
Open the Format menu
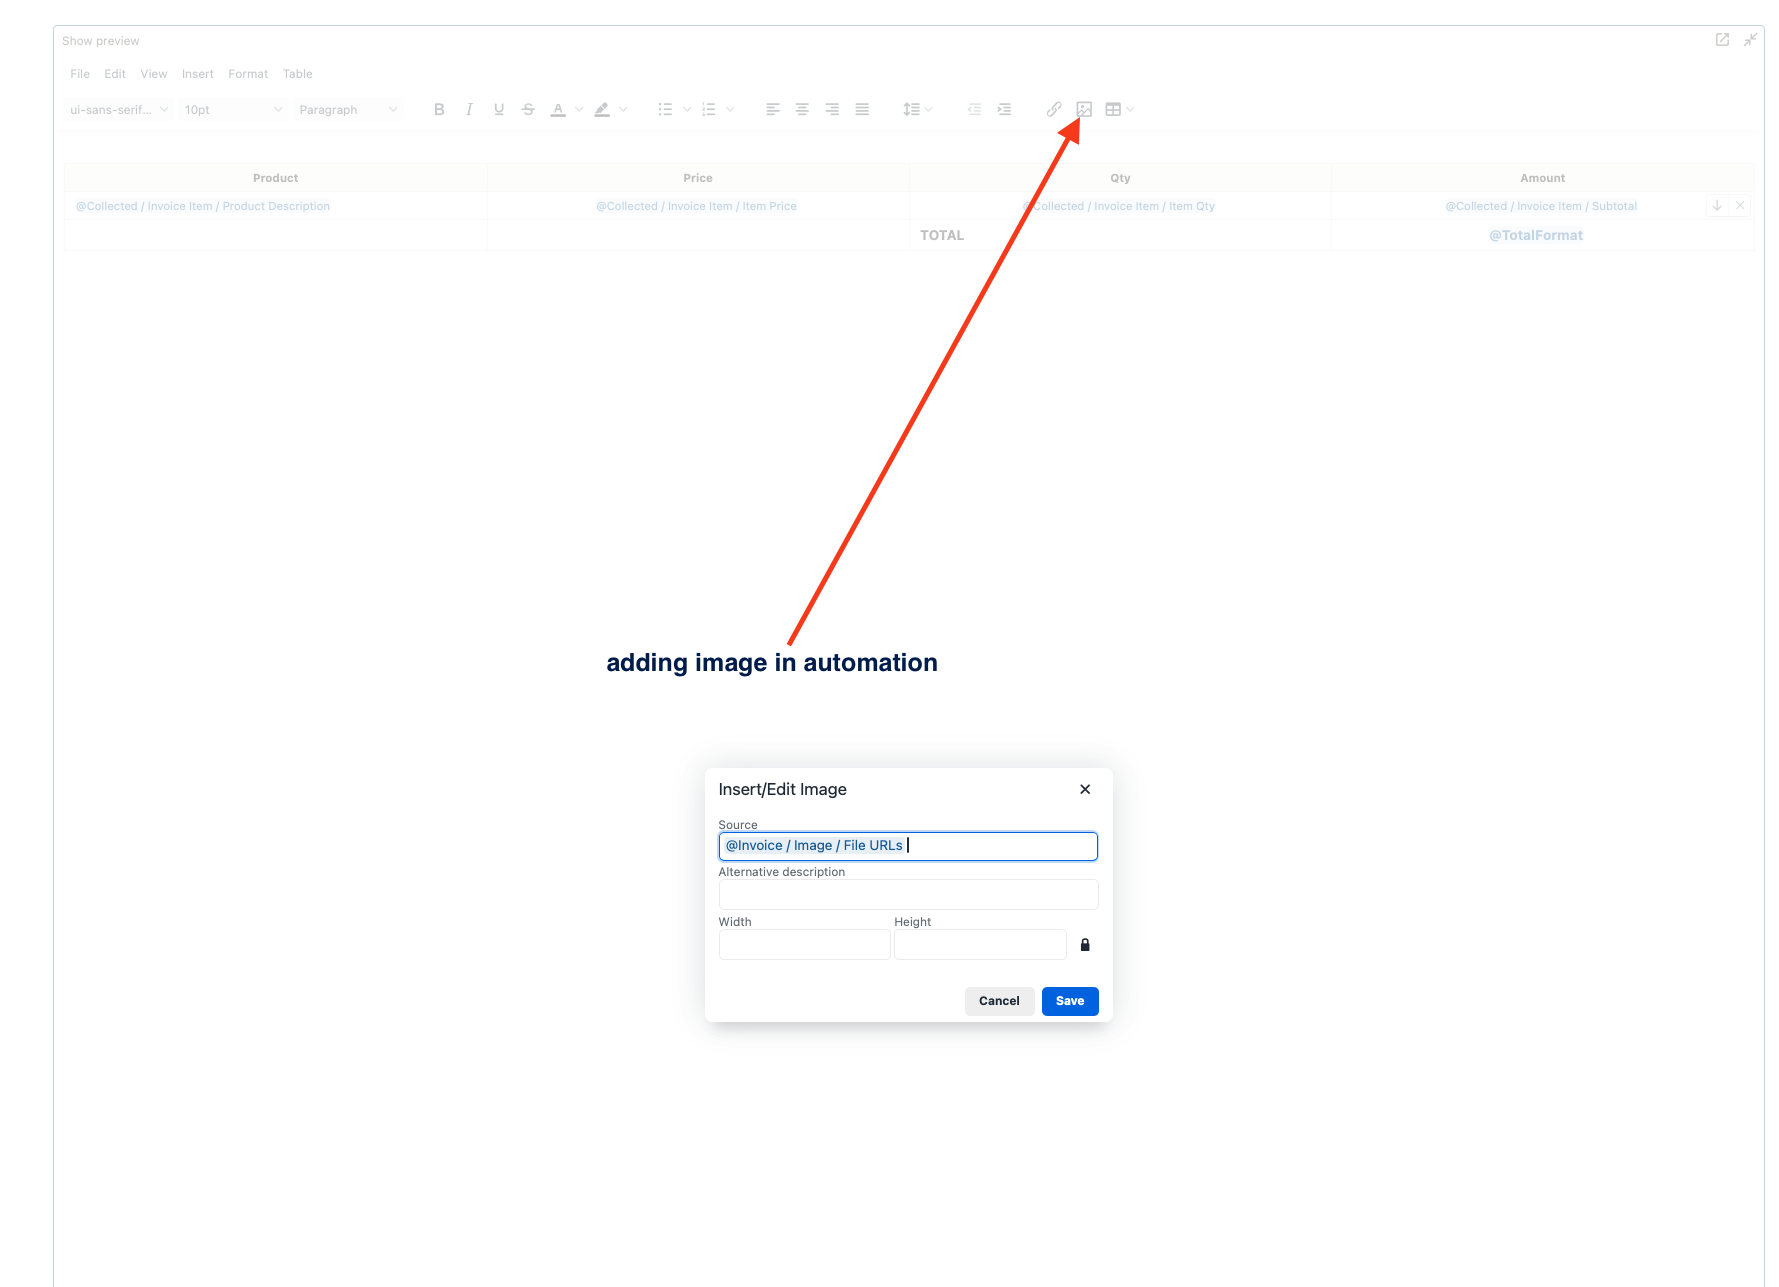(x=248, y=74)
